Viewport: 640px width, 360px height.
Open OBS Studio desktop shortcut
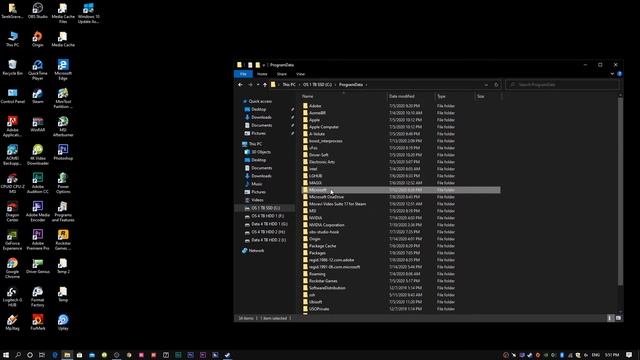pyautogui.click(x=38, y=11)
